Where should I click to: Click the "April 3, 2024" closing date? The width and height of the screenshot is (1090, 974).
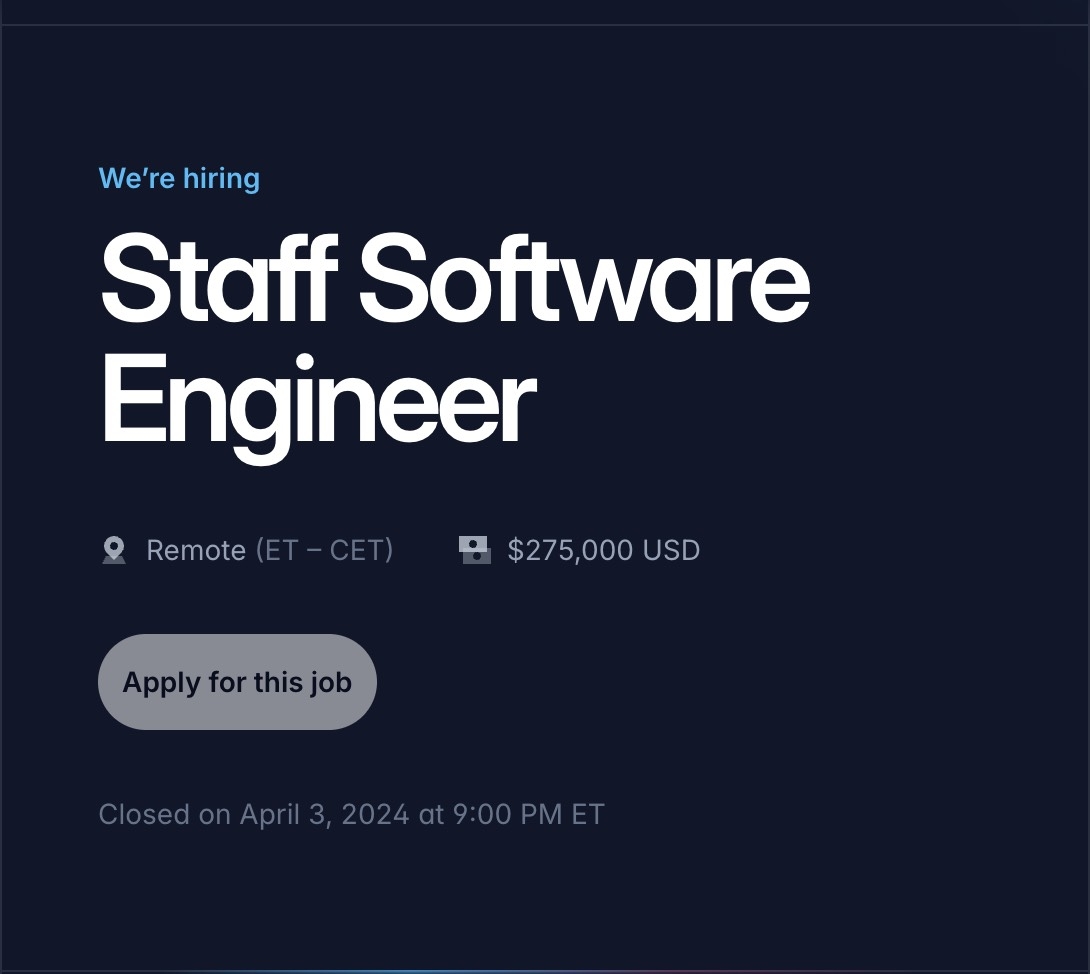click(x=325, y=815)
